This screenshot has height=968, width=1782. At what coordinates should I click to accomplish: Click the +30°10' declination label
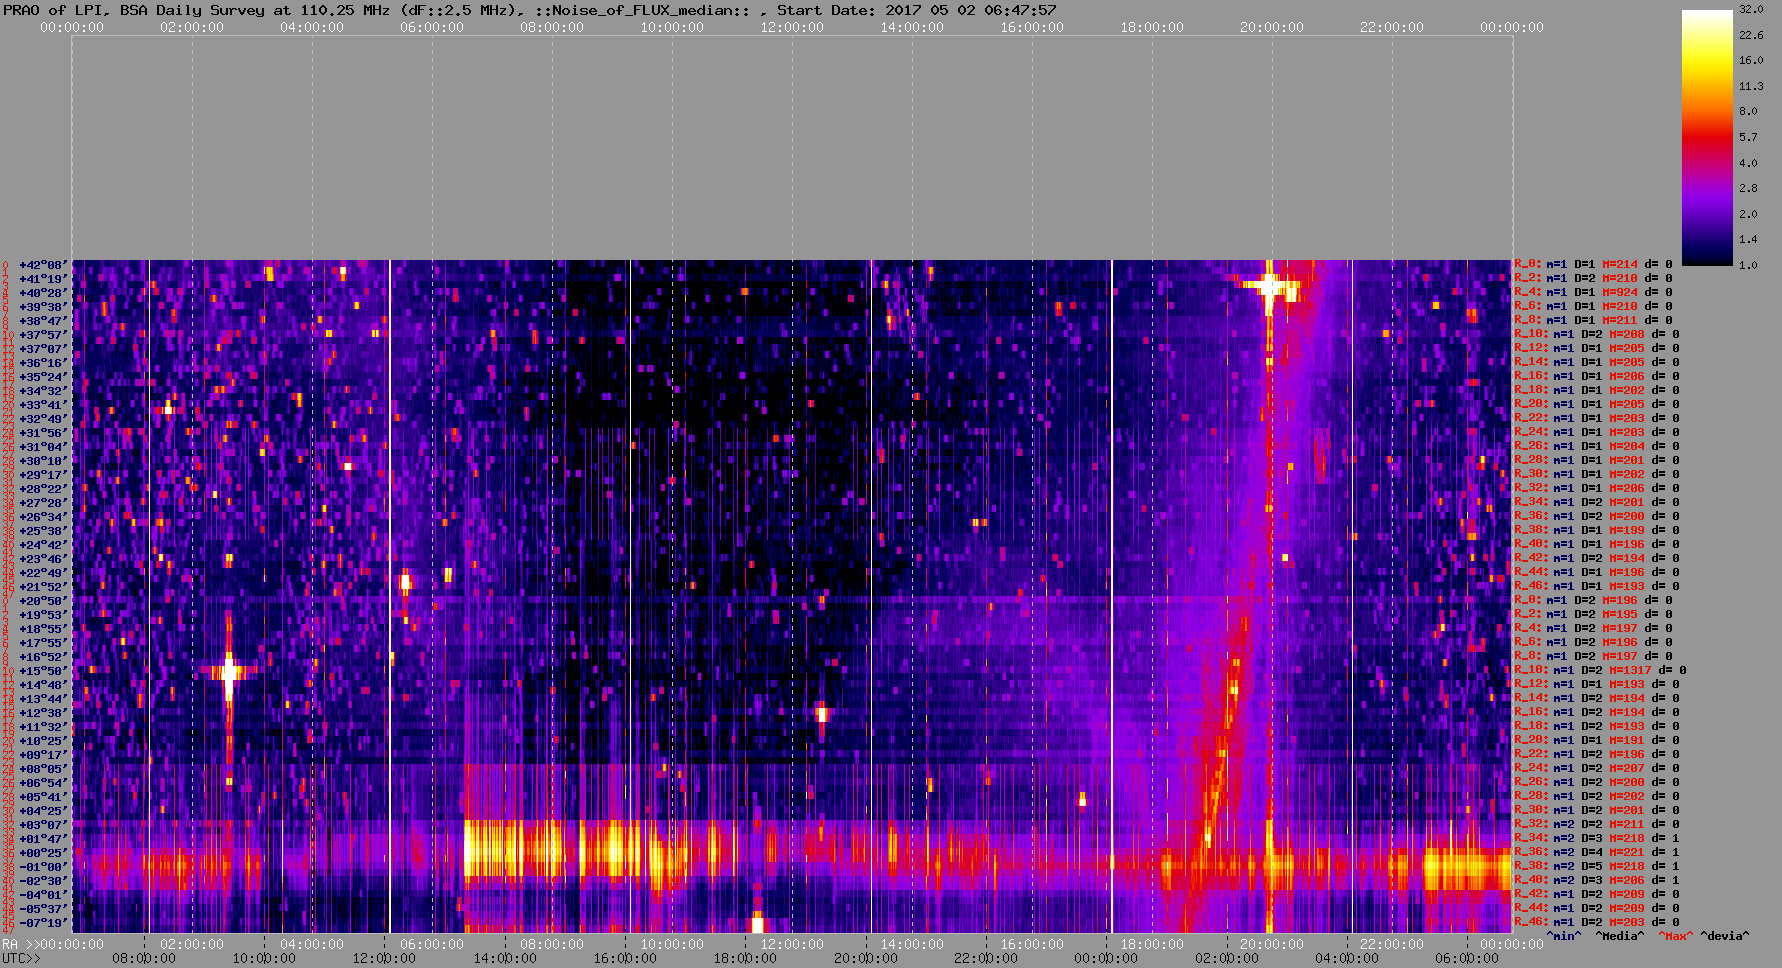(x=43, y=461)
